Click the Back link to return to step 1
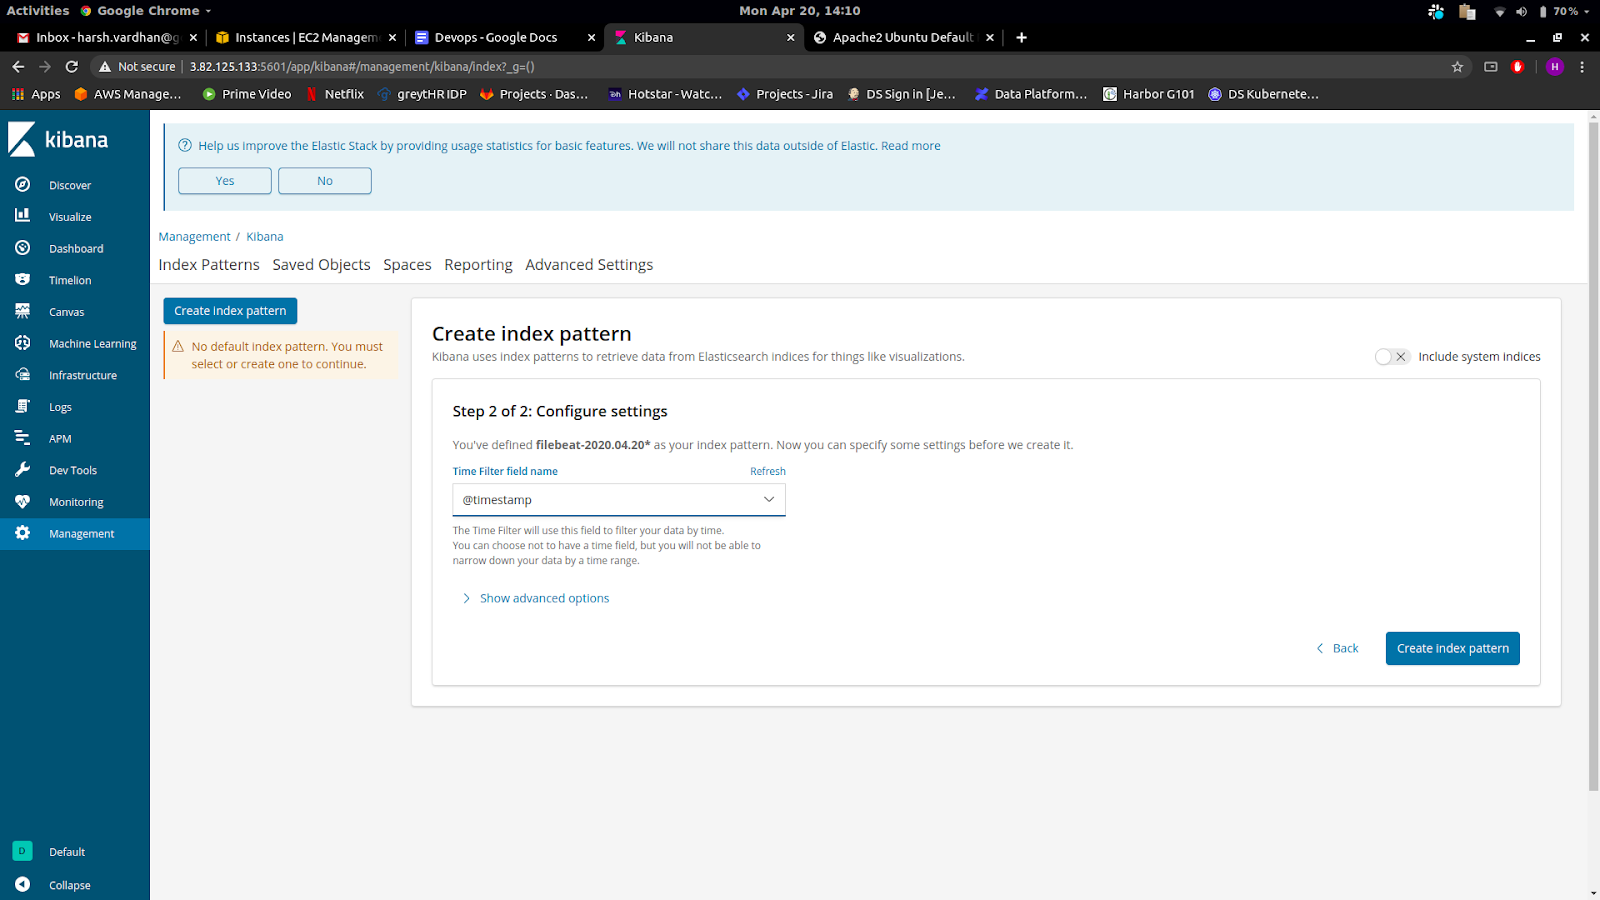 tap(1337, 648)
